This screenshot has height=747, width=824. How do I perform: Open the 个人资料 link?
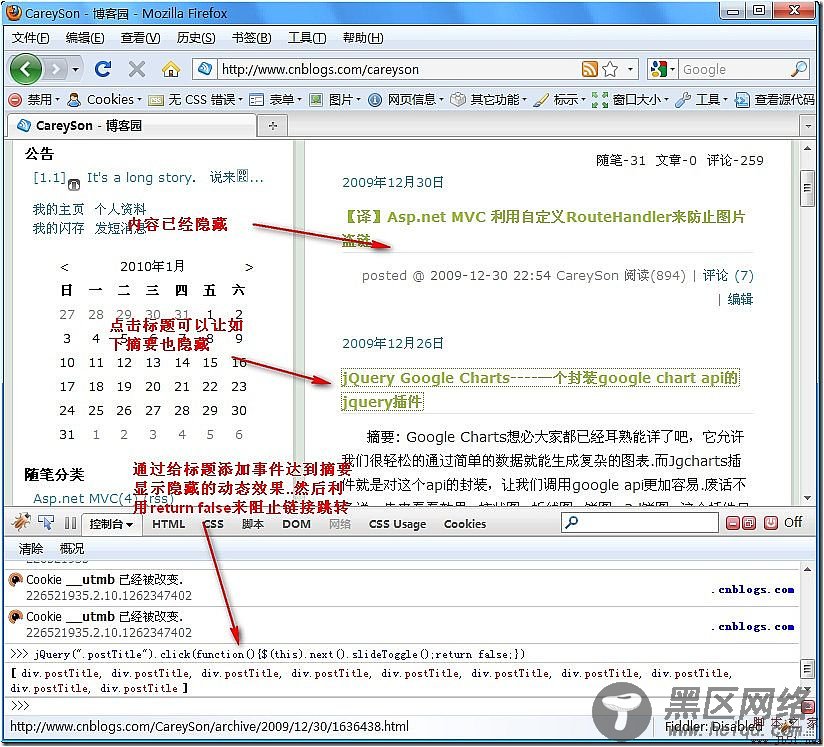coord(120,209)
